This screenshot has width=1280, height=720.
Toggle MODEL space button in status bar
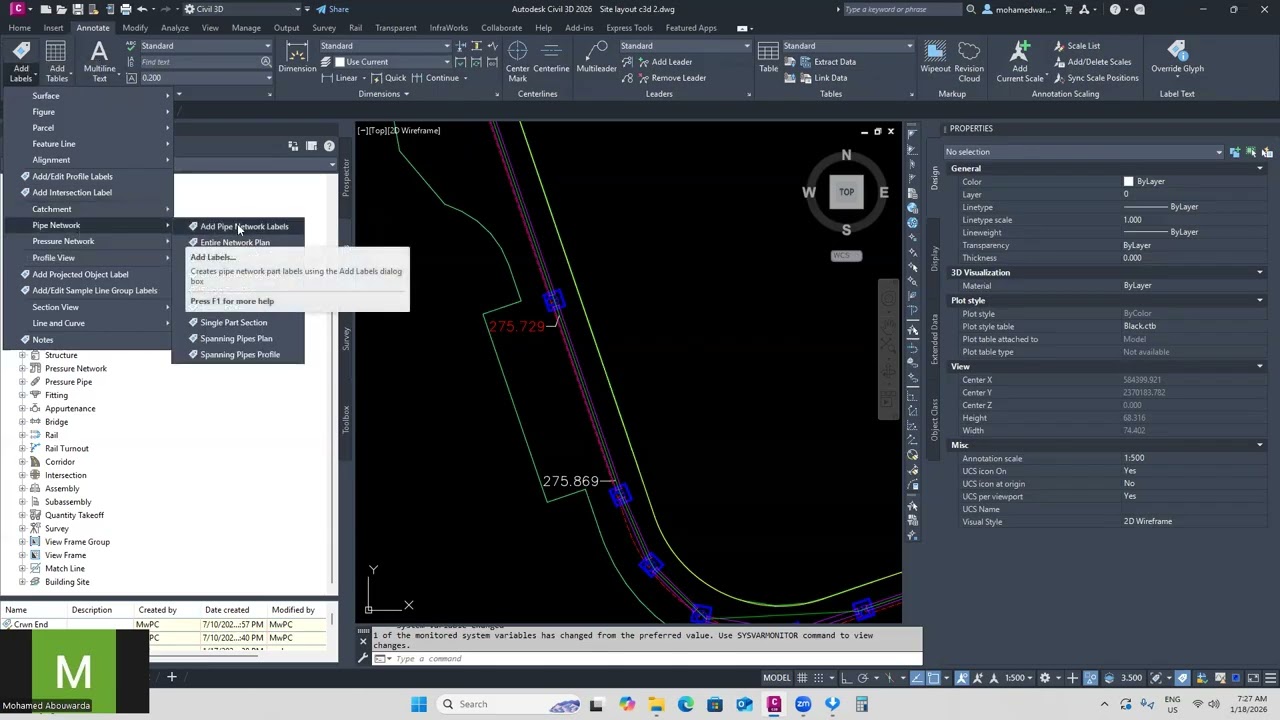coord(777,678)
